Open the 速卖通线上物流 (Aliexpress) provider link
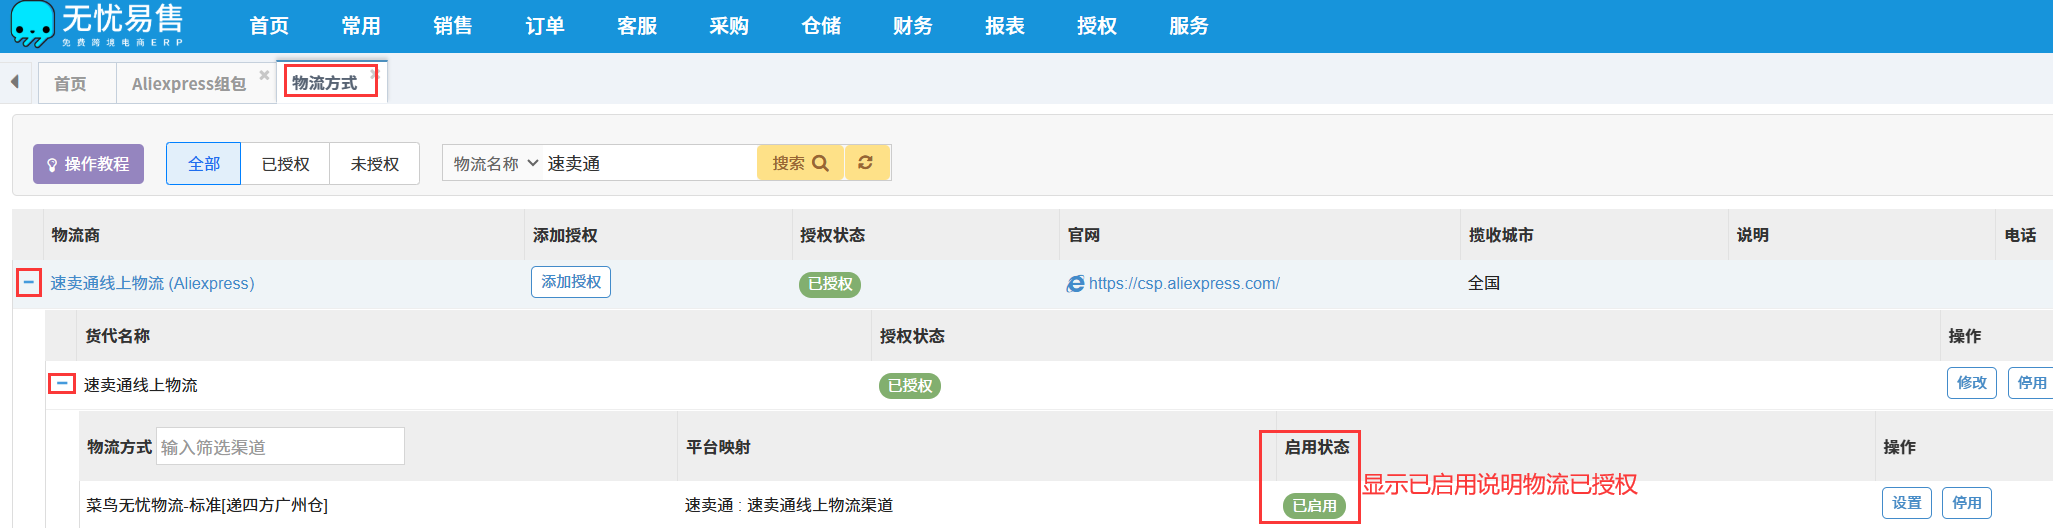2053x528 pixels. point(152,284)
